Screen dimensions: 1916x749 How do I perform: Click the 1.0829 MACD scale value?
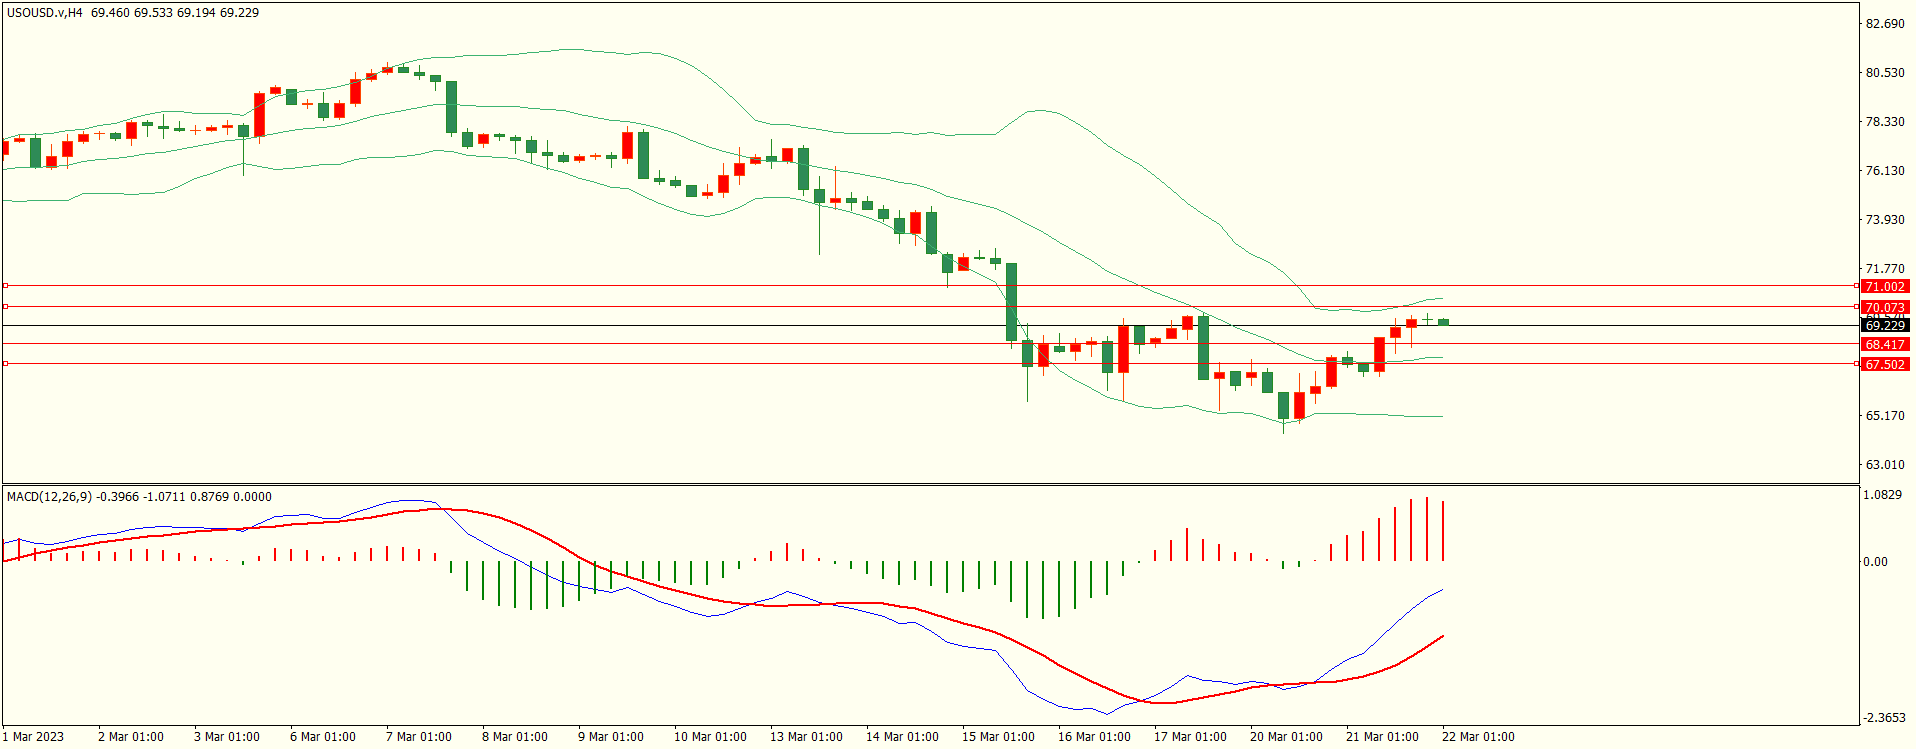[x=1882, y=495]
